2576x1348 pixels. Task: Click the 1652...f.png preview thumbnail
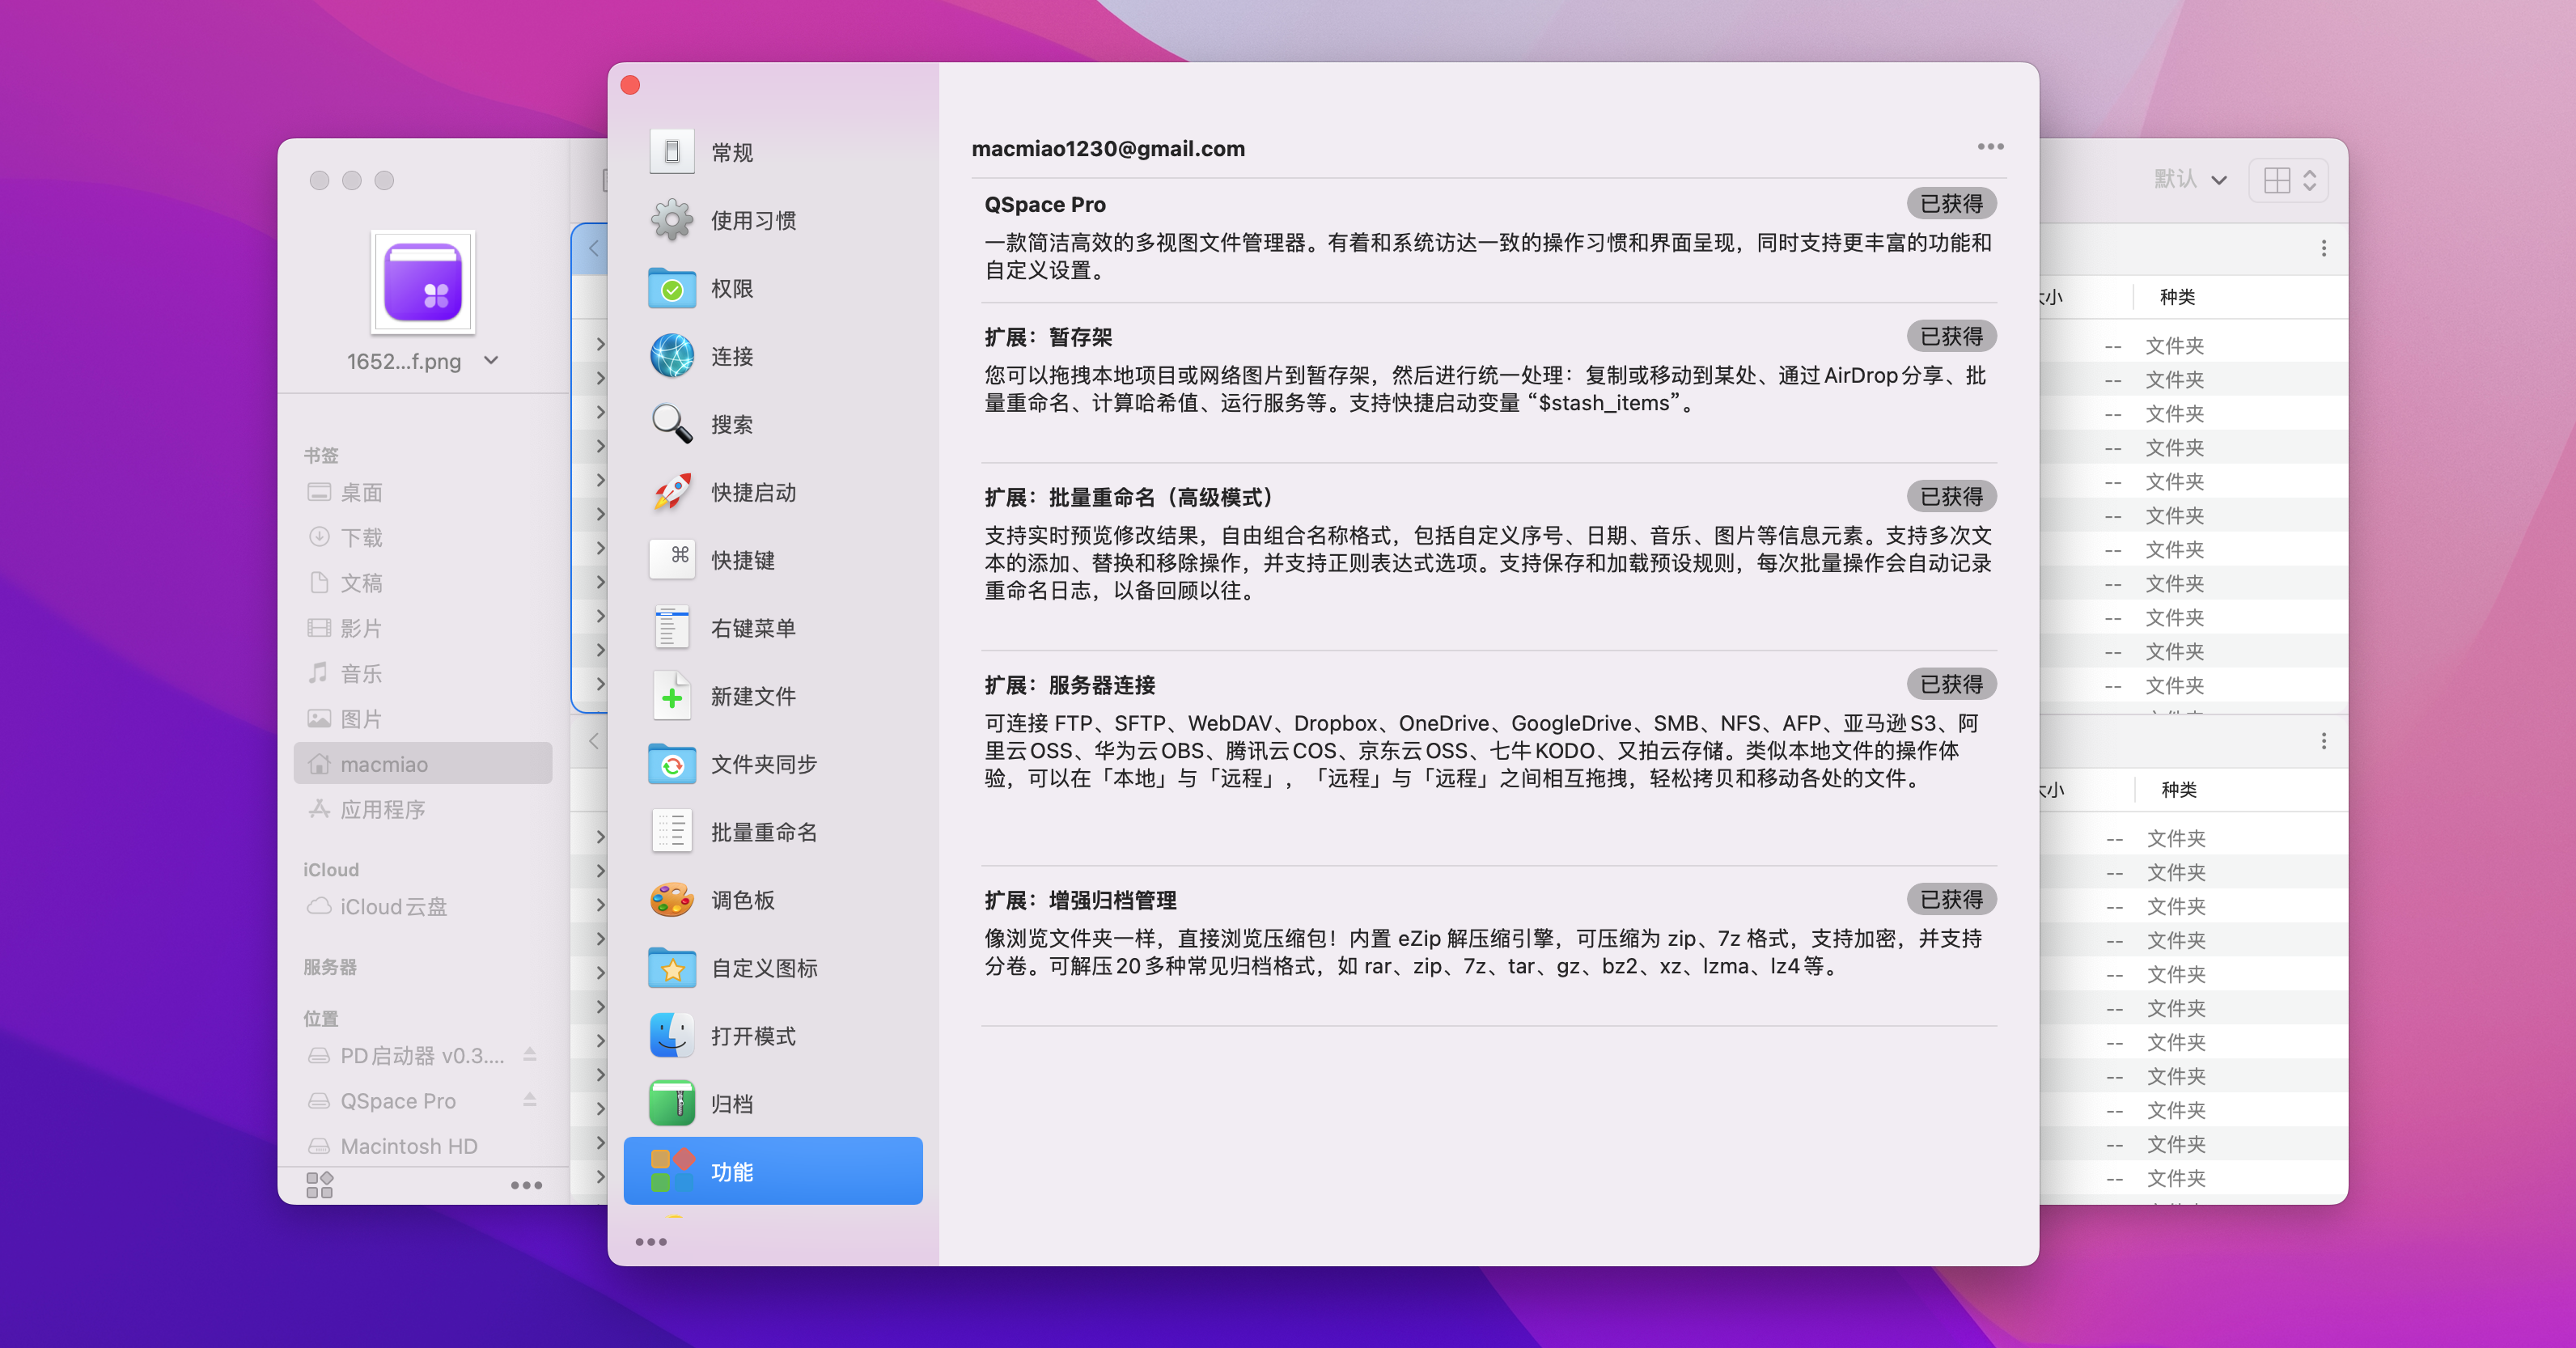click(423, 283)
